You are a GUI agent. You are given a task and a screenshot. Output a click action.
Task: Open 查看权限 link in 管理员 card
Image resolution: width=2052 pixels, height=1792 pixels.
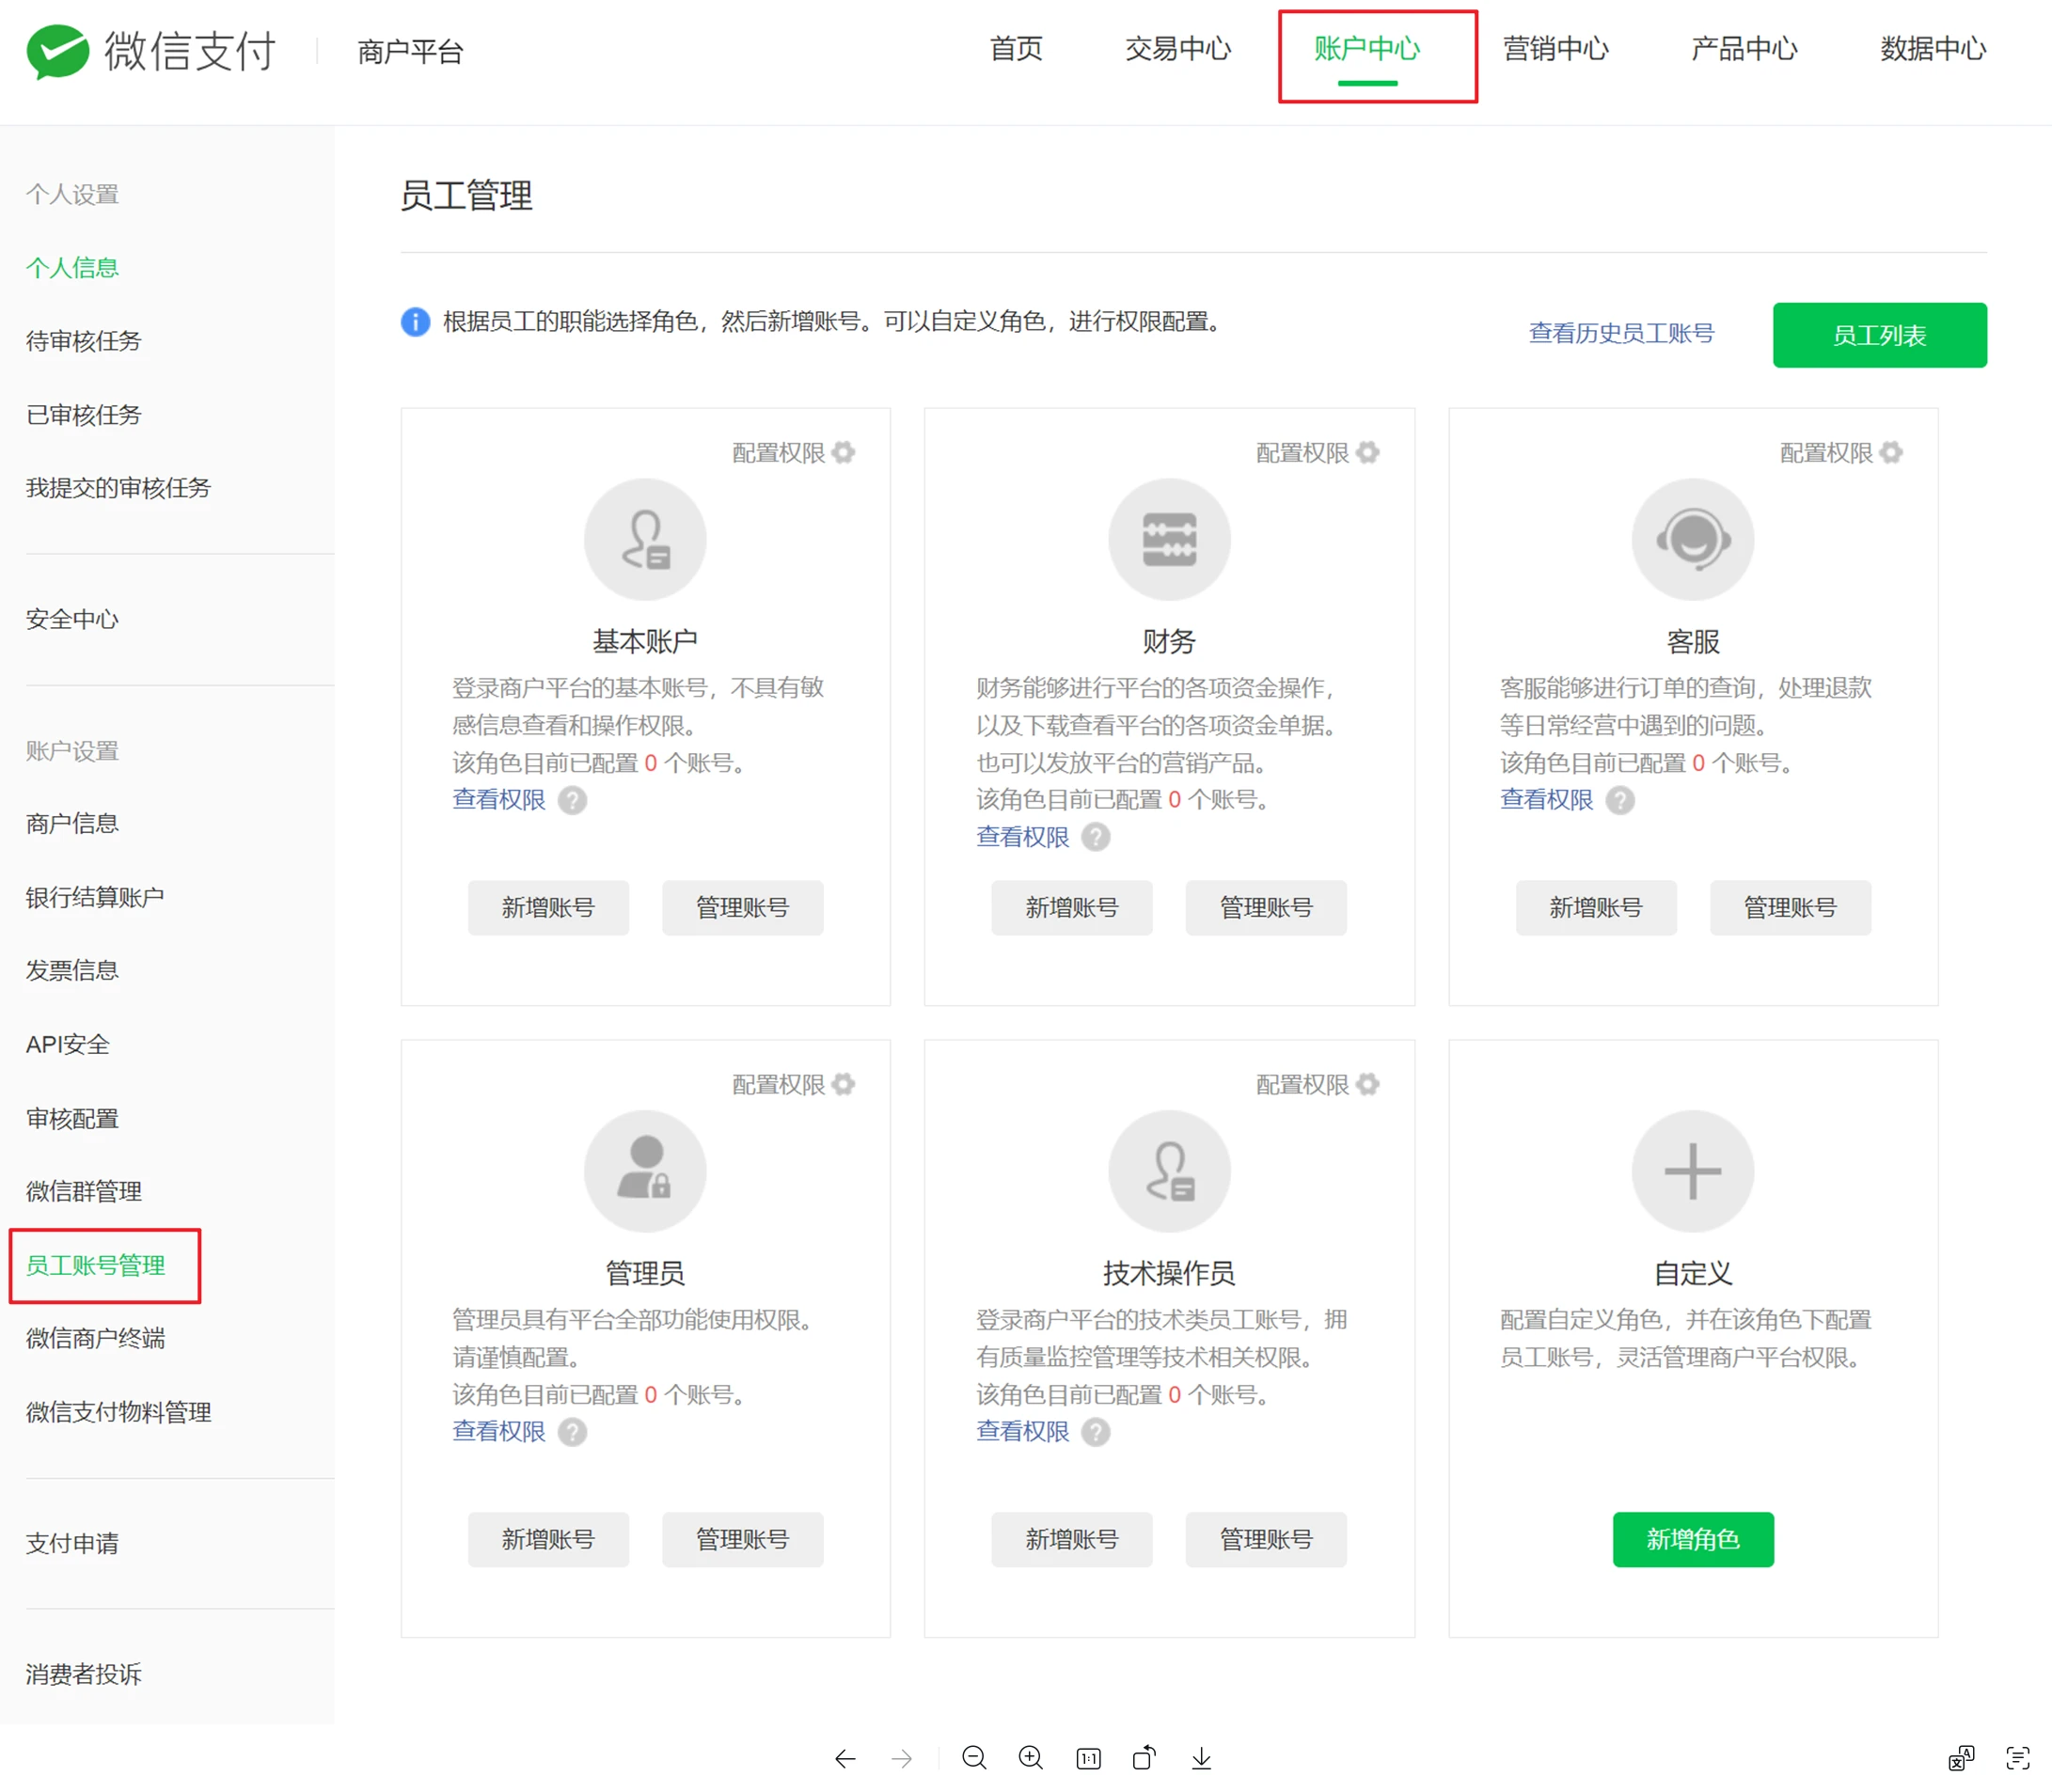[499, 1432]
